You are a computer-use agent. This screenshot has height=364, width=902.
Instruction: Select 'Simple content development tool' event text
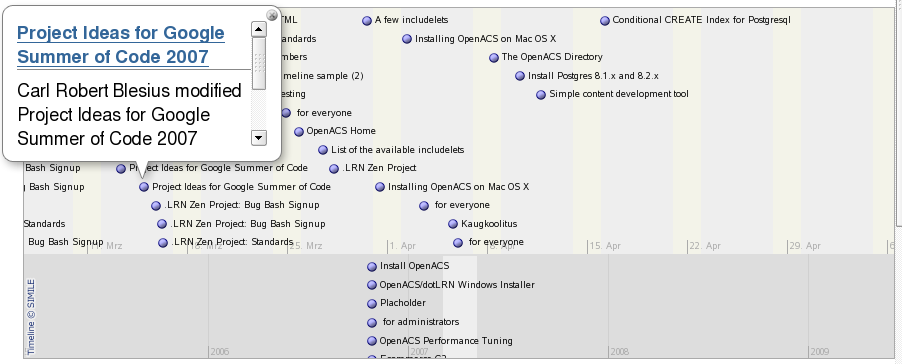coord(619,94)
